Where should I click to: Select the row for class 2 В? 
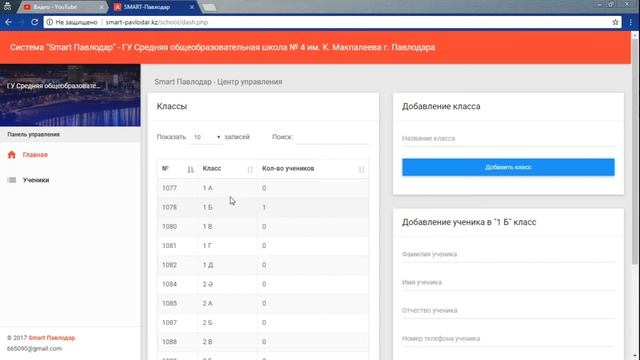pyautogui.click(x=263, y=342)
